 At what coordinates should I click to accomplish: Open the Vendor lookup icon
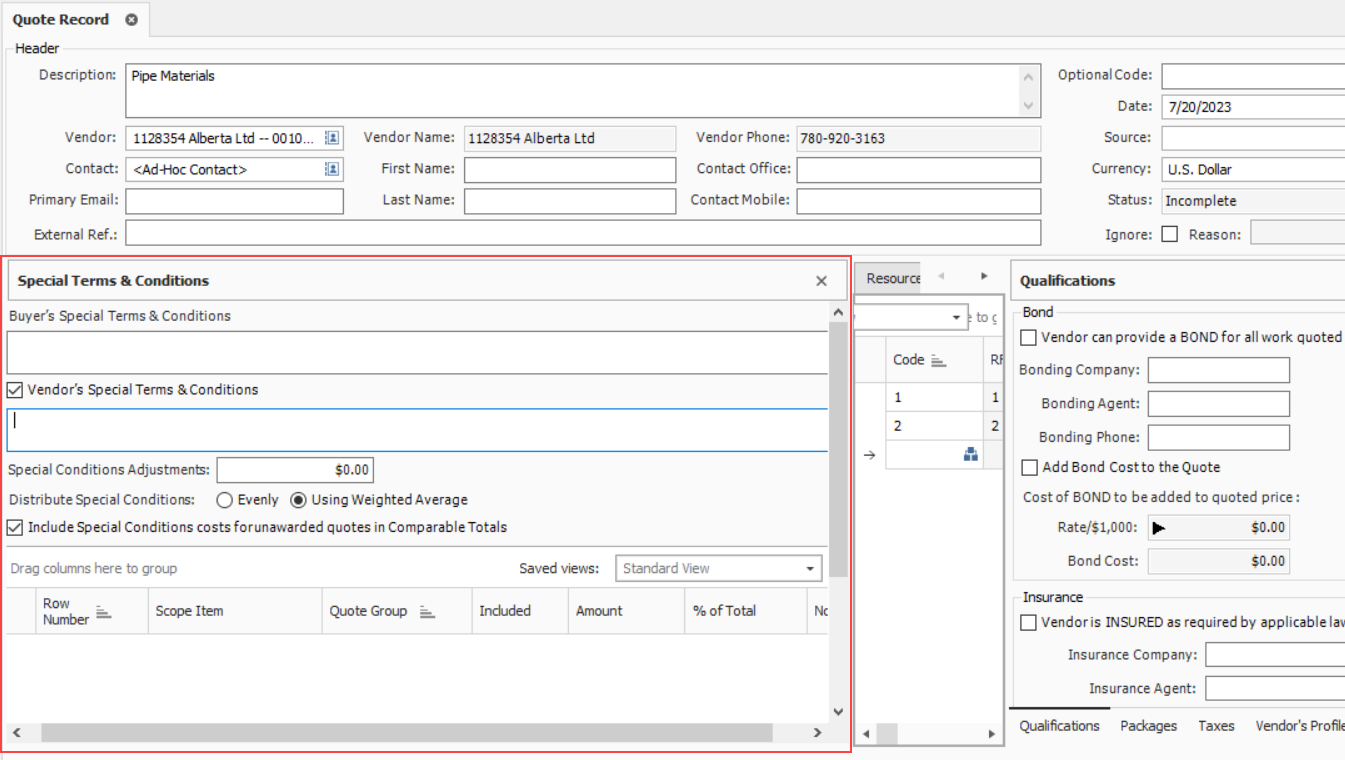(x=332, y=138)
